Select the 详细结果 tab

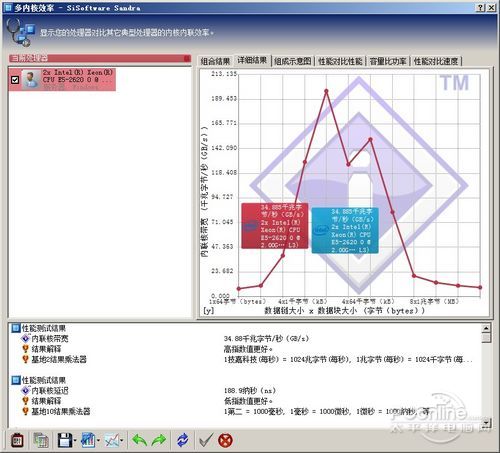coord(252,60)
